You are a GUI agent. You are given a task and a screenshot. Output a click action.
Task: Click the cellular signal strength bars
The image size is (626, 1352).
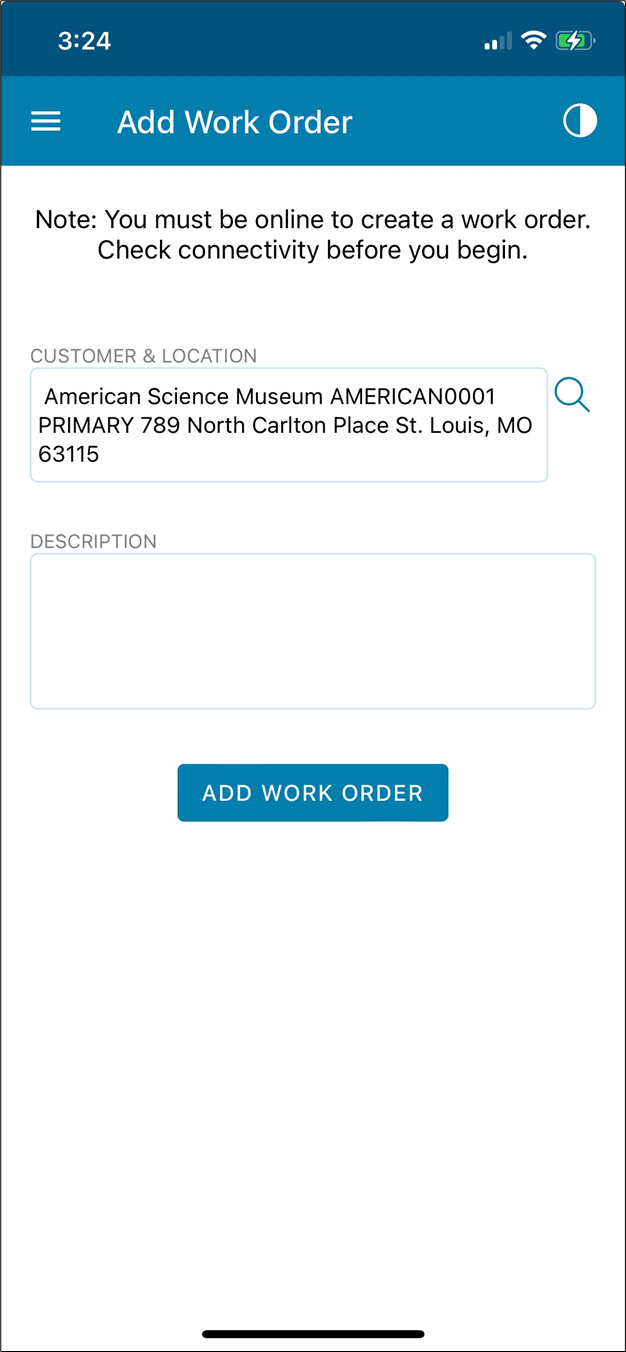(x=496, y=41)
